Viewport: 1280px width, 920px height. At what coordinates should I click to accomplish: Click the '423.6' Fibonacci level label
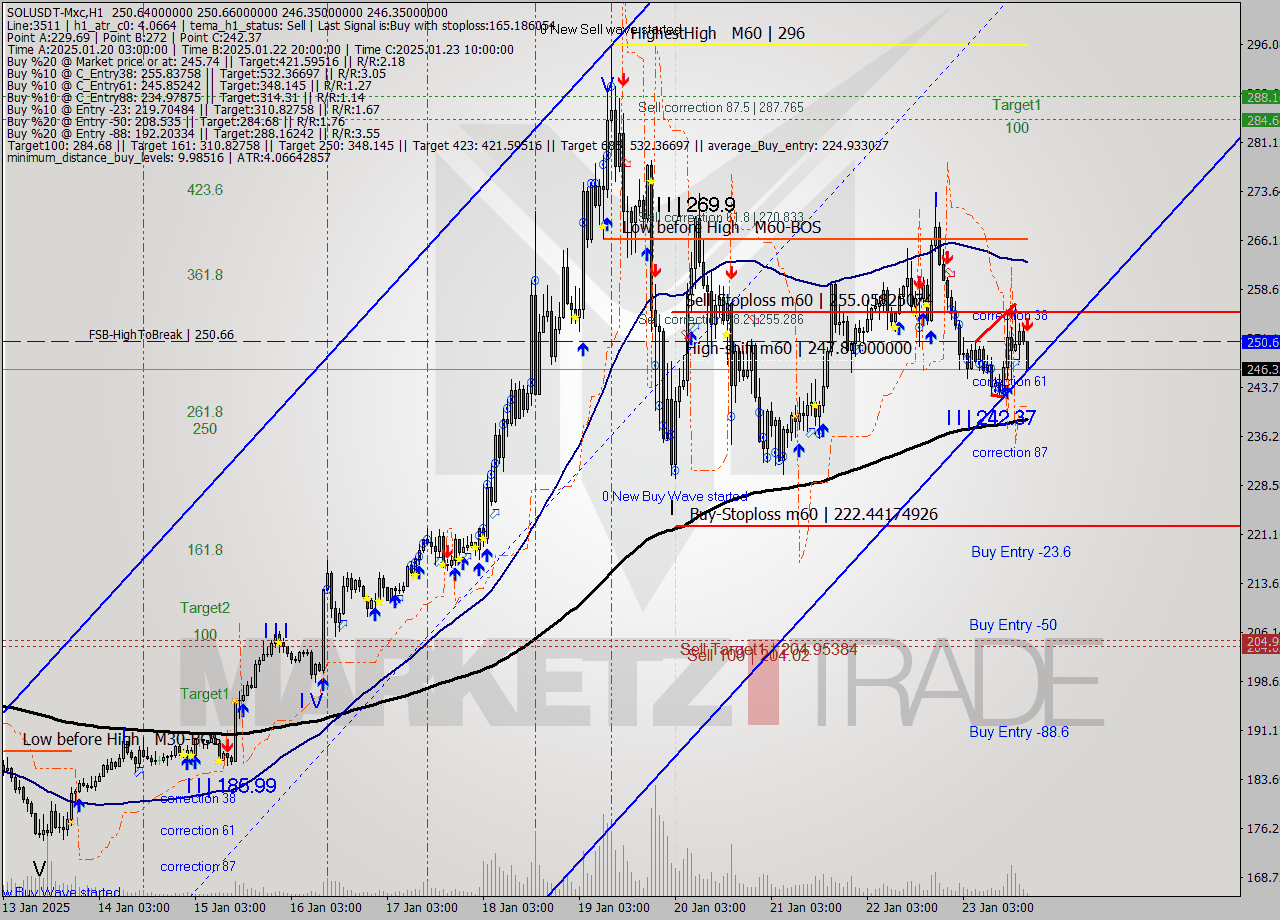tap(205, 189)
